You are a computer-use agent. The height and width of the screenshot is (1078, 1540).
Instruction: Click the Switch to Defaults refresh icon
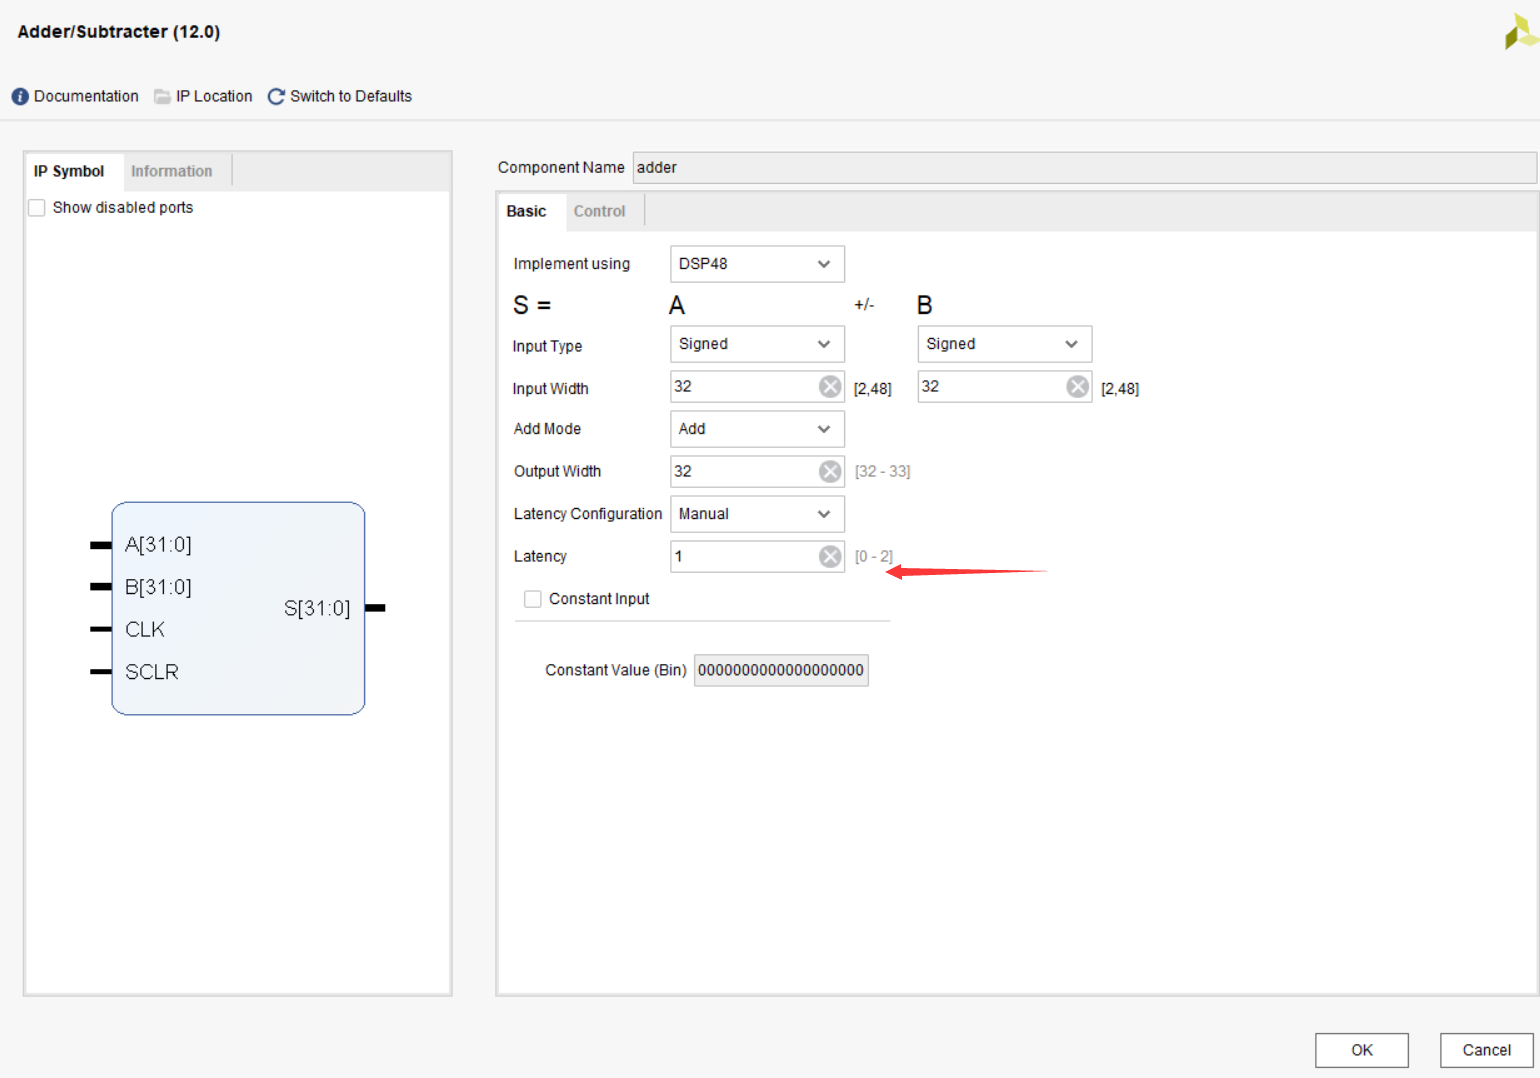click(276, 97)
